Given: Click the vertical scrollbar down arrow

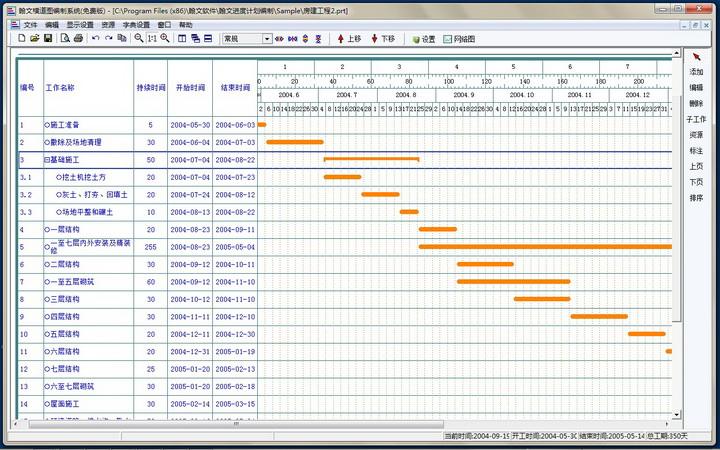Looking at the screenshot, I should pos(676,414).
